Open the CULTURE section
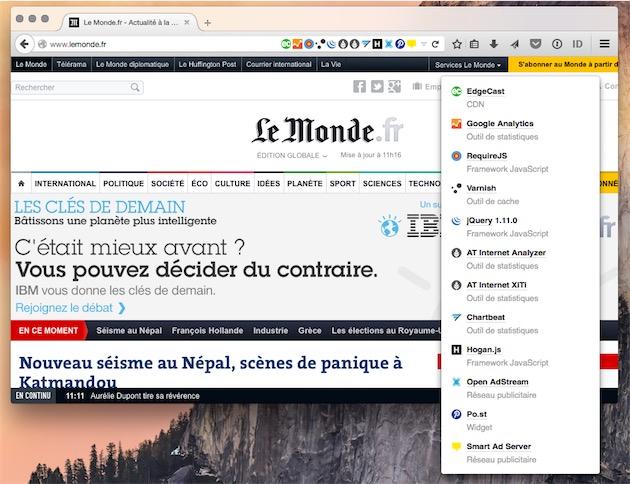The width and height of the screenshot is (630, 484). click(x=232, y=184)
